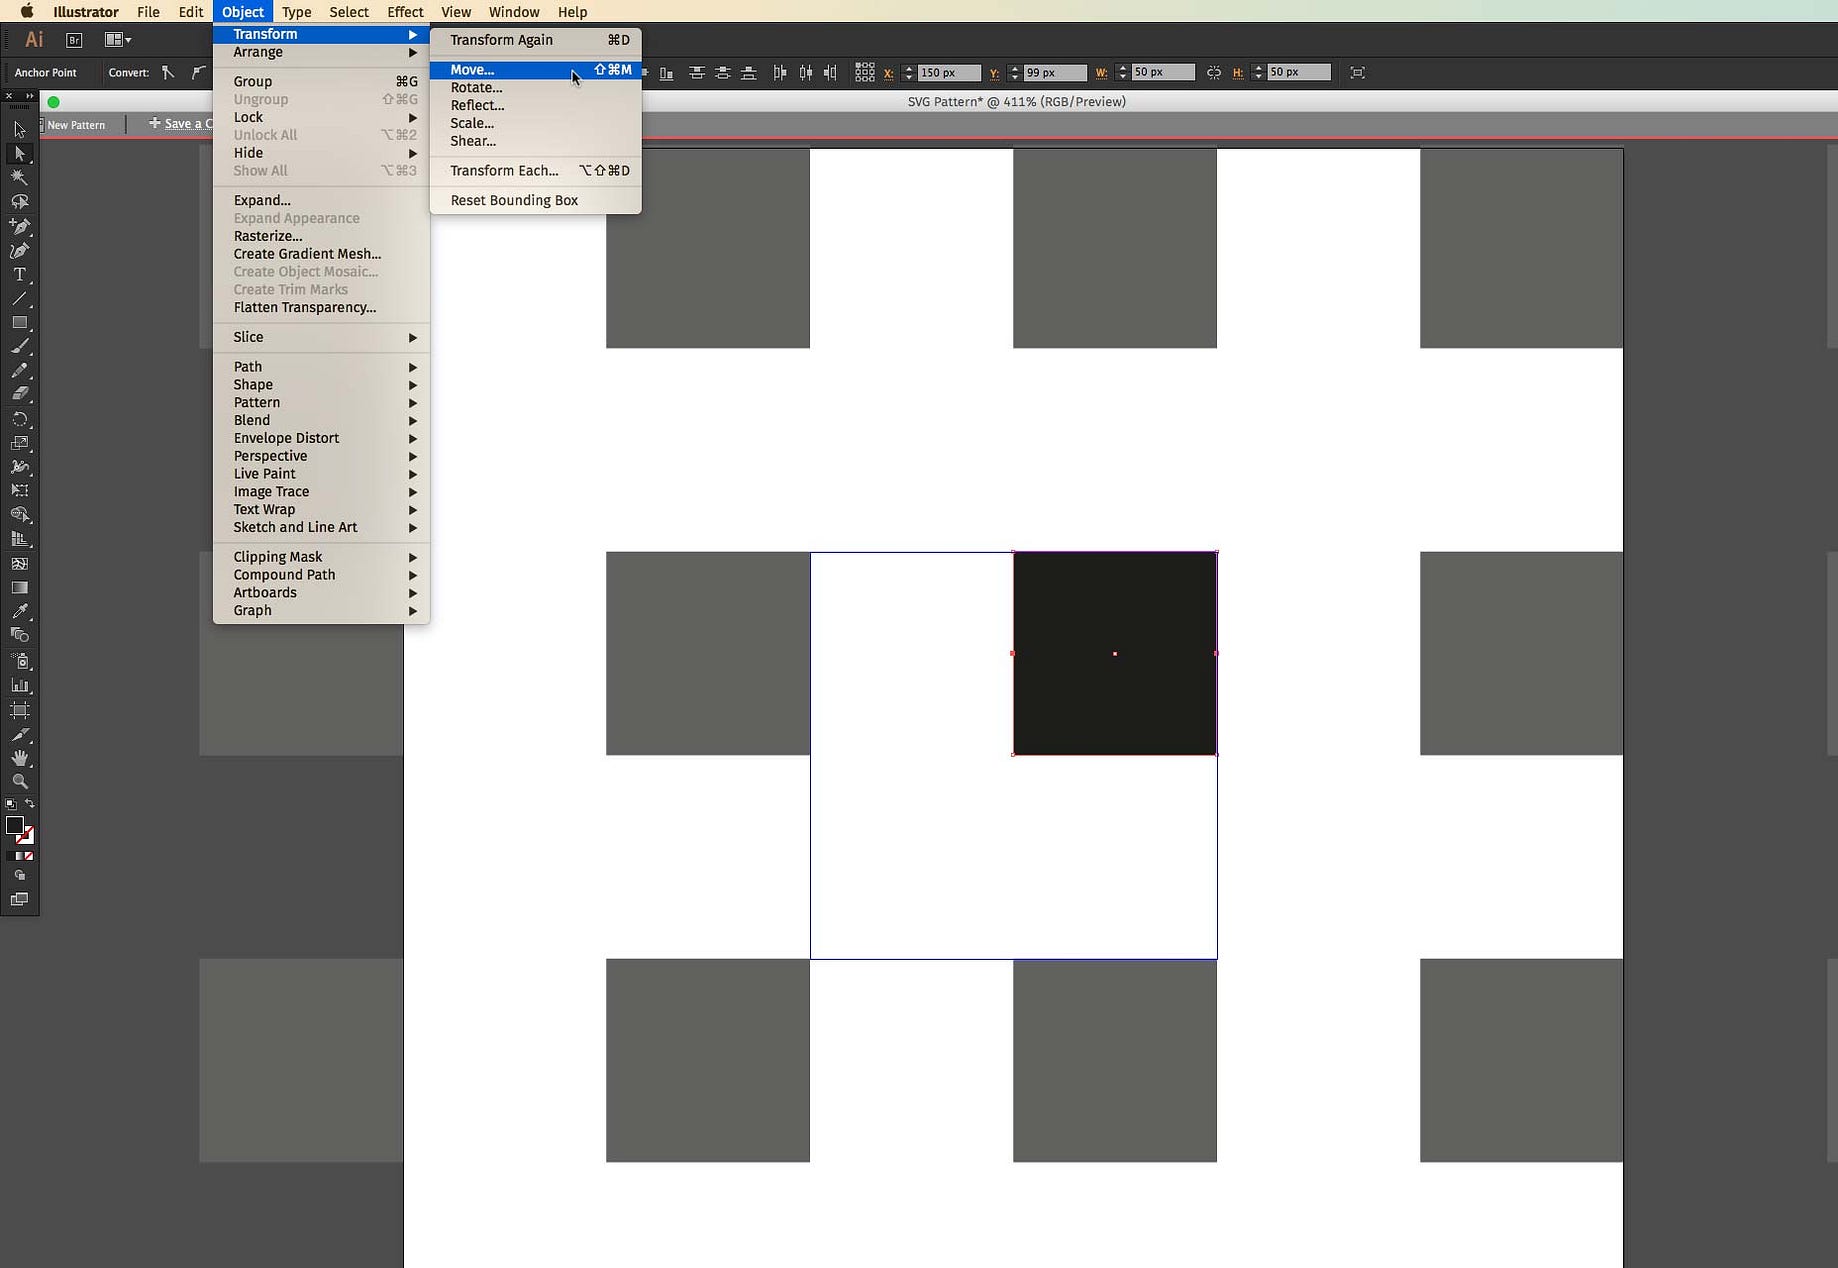Screen dimensions: 1838x1268
Task: Select the Rectangle tool
Action: [x=19, y=323]
